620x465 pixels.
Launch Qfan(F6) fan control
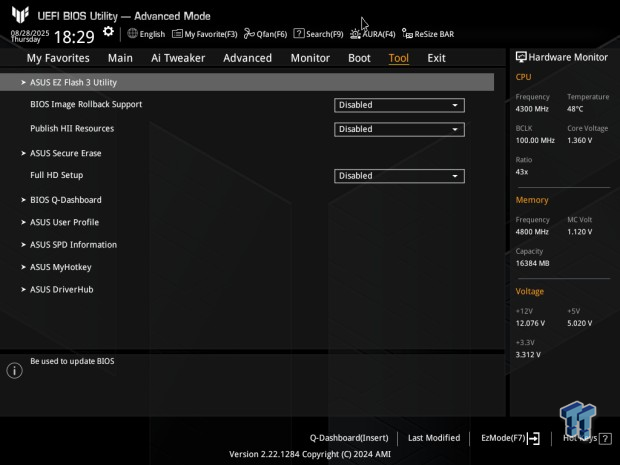[265, 34]
